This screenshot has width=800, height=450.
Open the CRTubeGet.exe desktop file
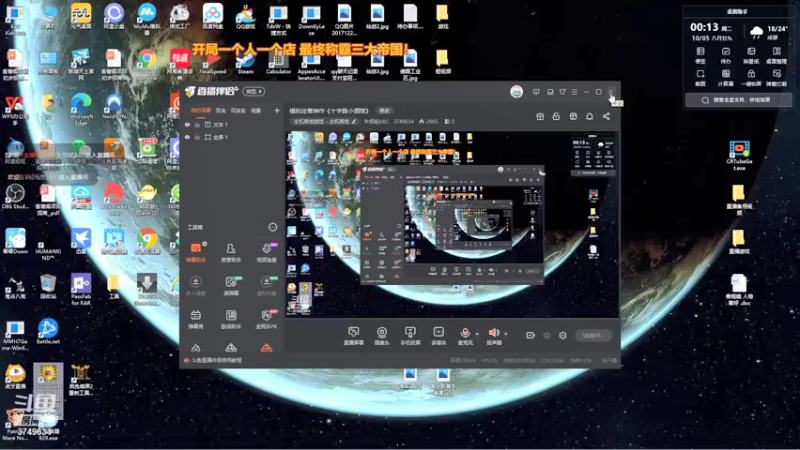tap(739, 156)
